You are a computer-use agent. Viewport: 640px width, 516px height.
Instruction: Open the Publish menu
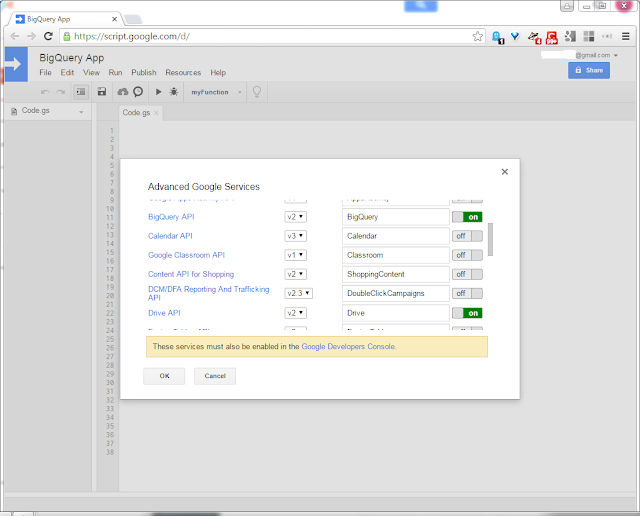pos(144,73)
